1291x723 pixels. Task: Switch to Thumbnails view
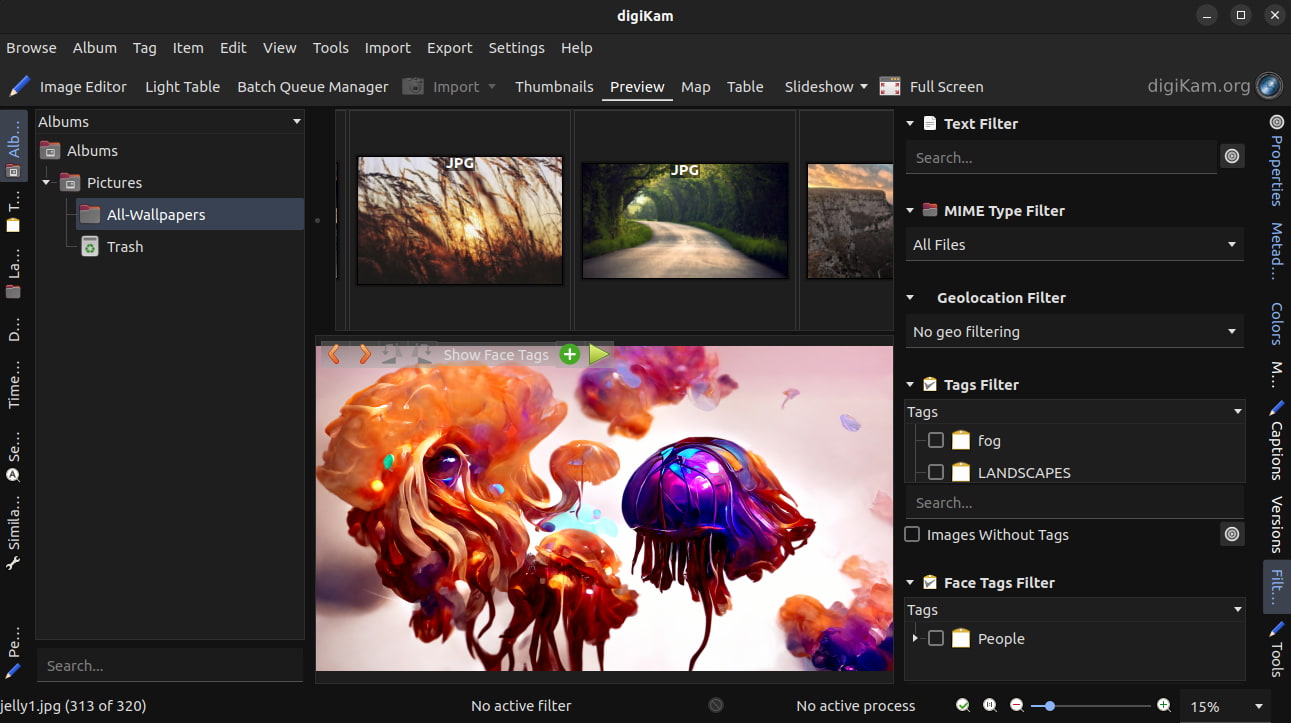[554, 87]
